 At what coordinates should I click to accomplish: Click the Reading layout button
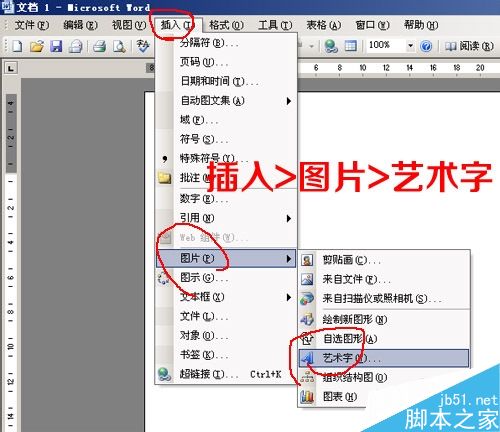tap(469, 46)
